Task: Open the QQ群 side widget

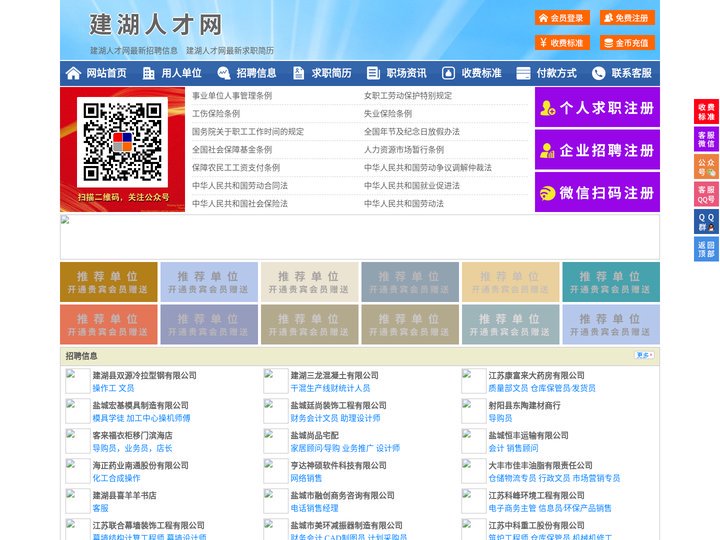Action: click(706, 222)
